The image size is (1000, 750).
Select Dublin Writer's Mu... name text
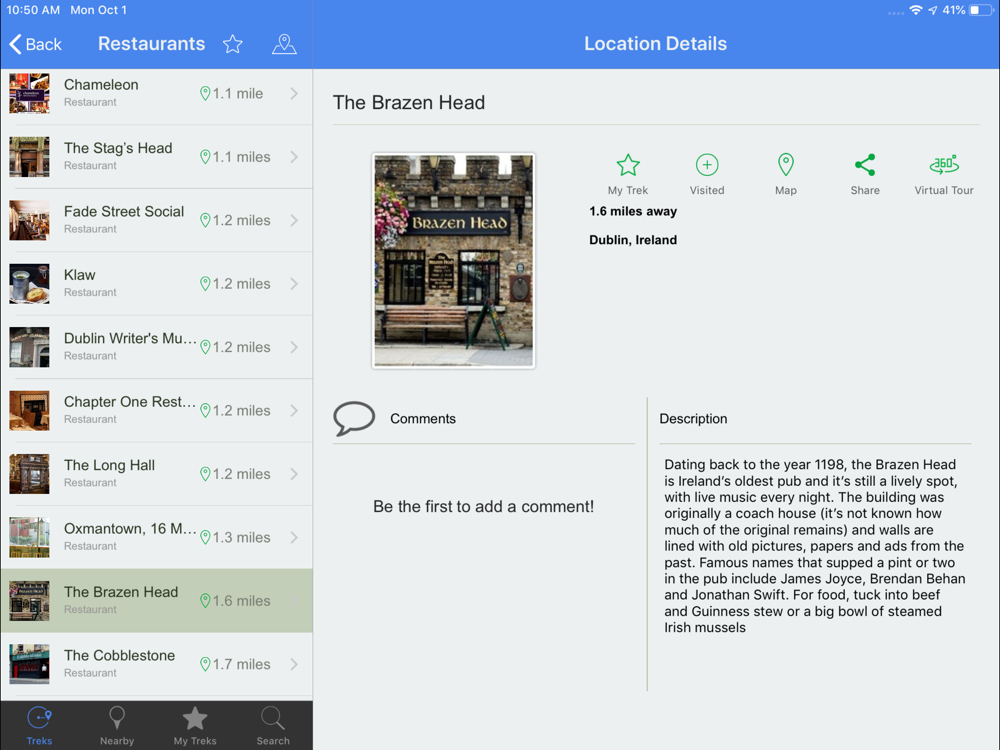click(130, 339)
